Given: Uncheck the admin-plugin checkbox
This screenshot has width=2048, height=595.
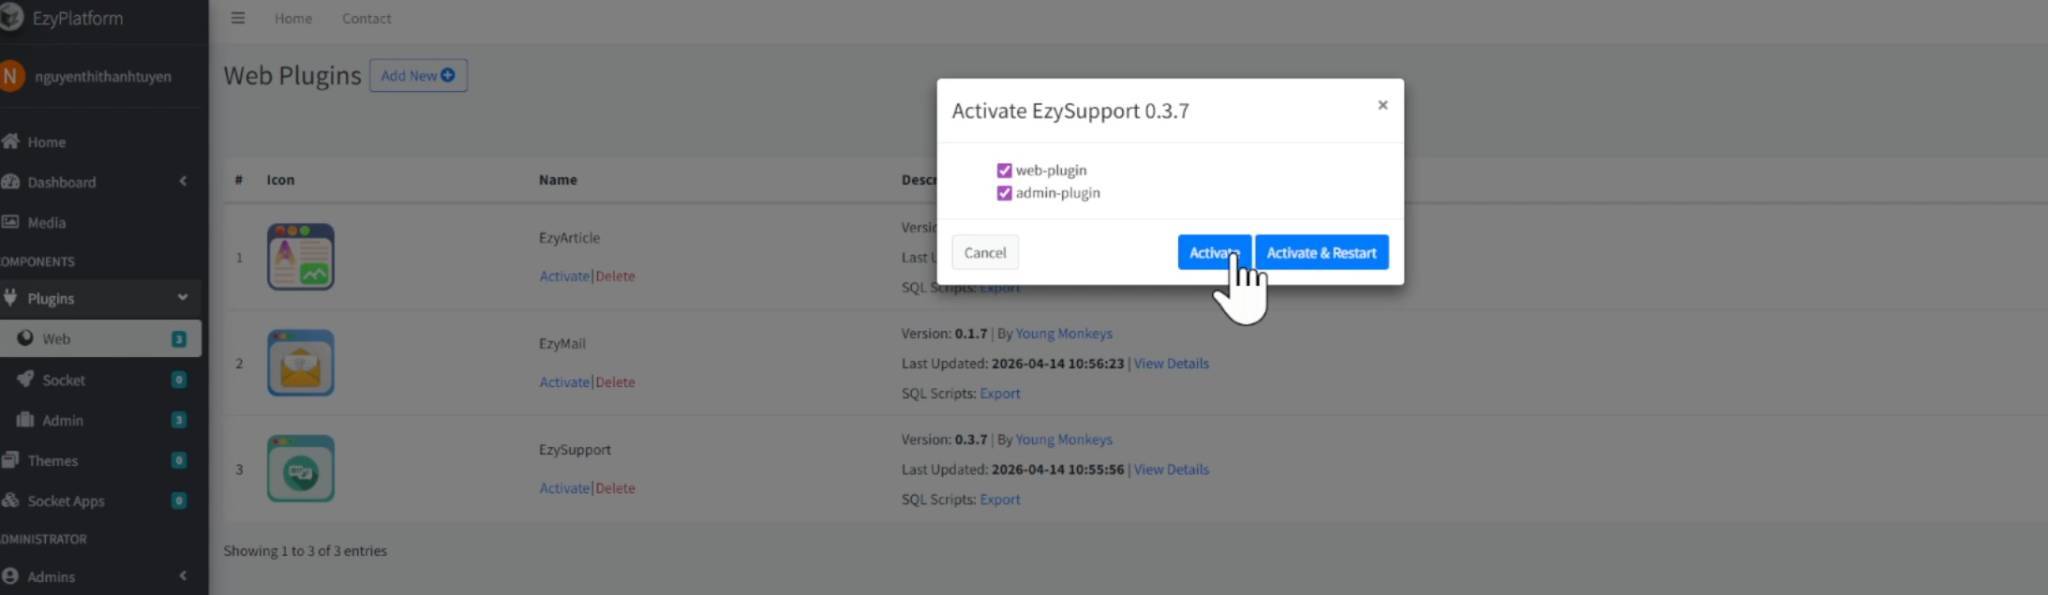Looking at the screenshot, I should tap(1004, 193).
